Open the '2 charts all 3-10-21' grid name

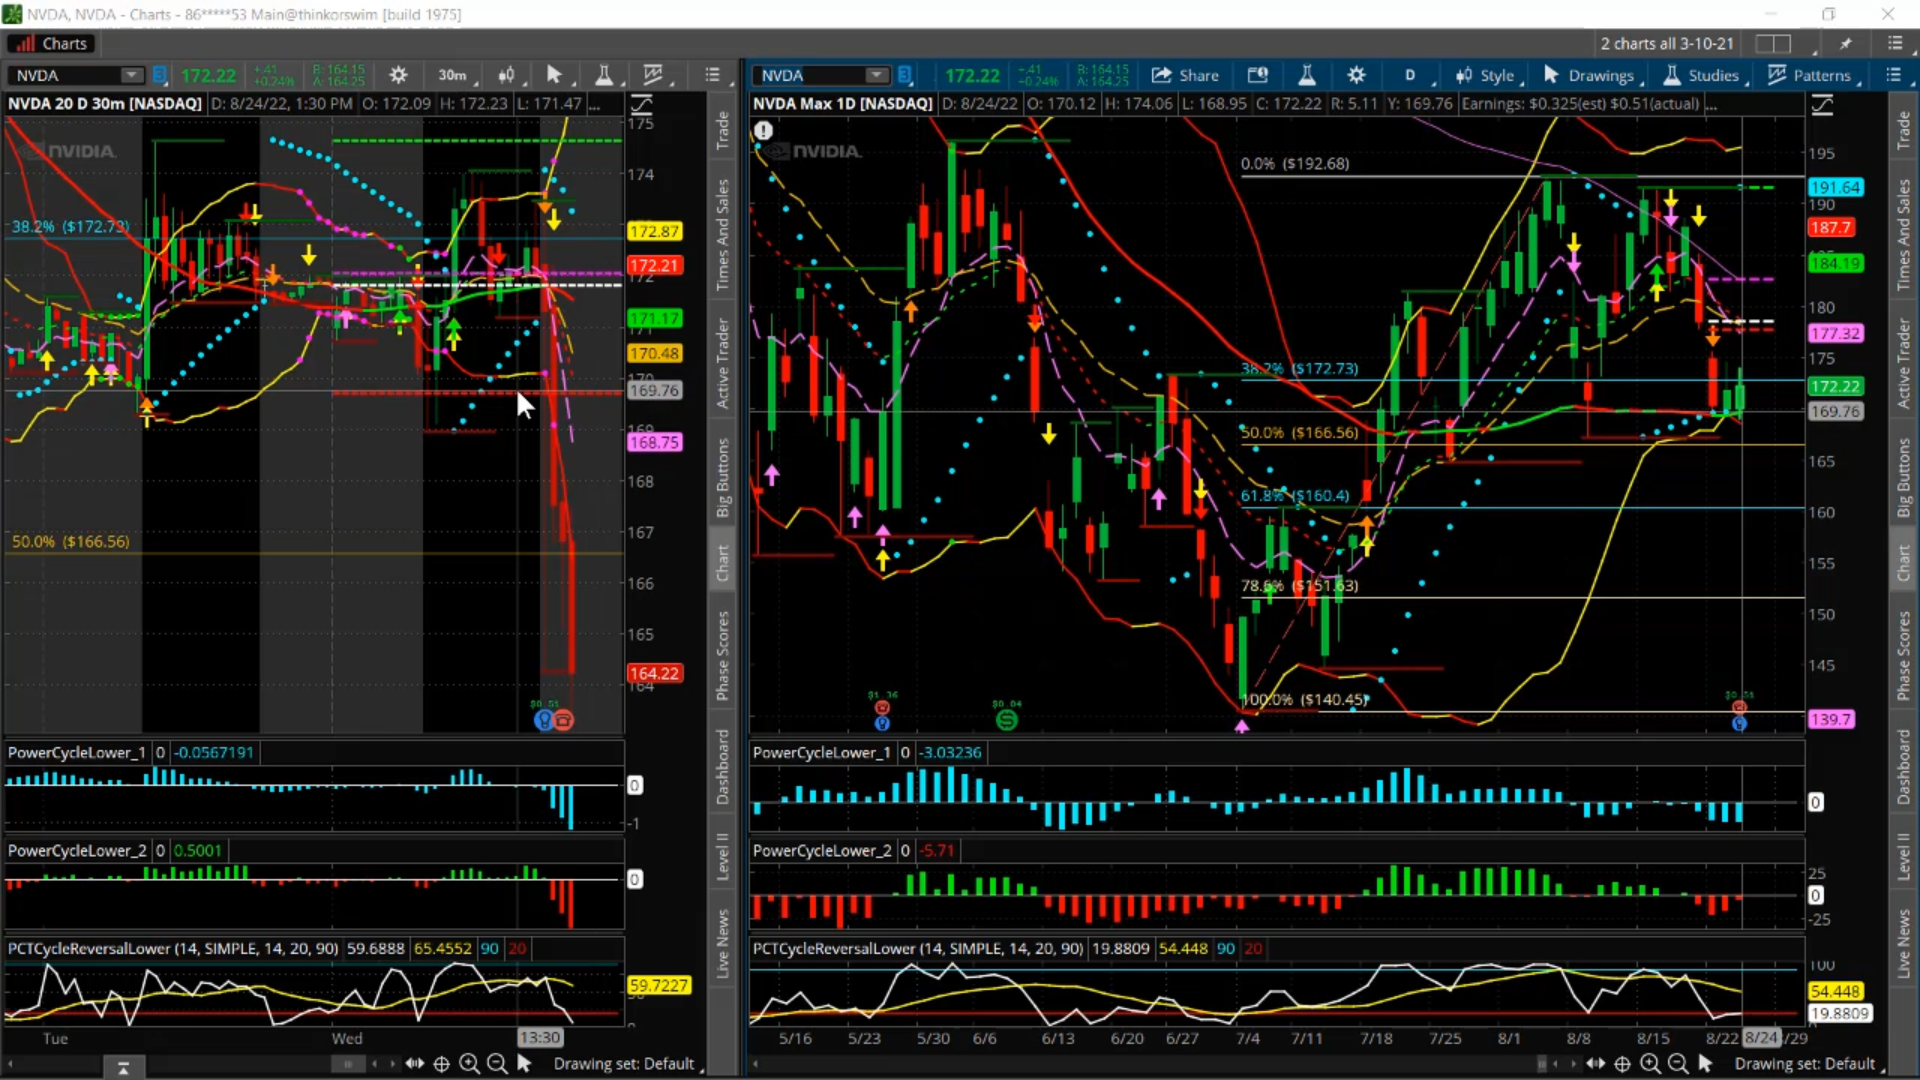point(1666,44)
